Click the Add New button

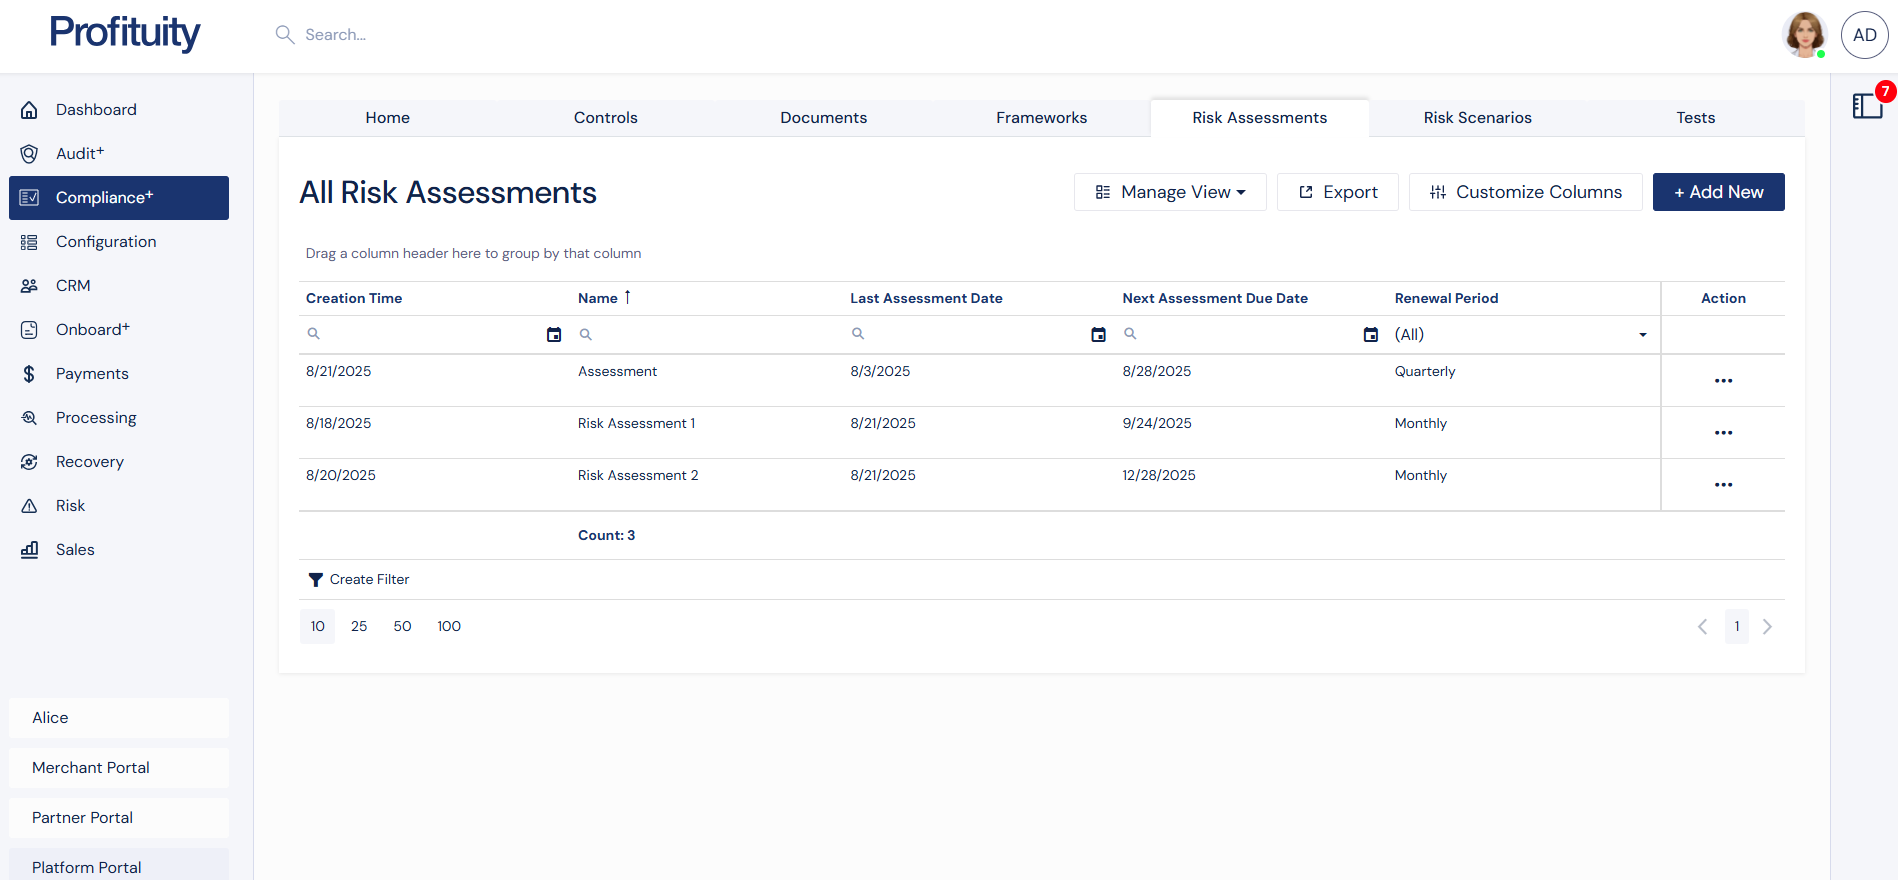coord(1718,192)
